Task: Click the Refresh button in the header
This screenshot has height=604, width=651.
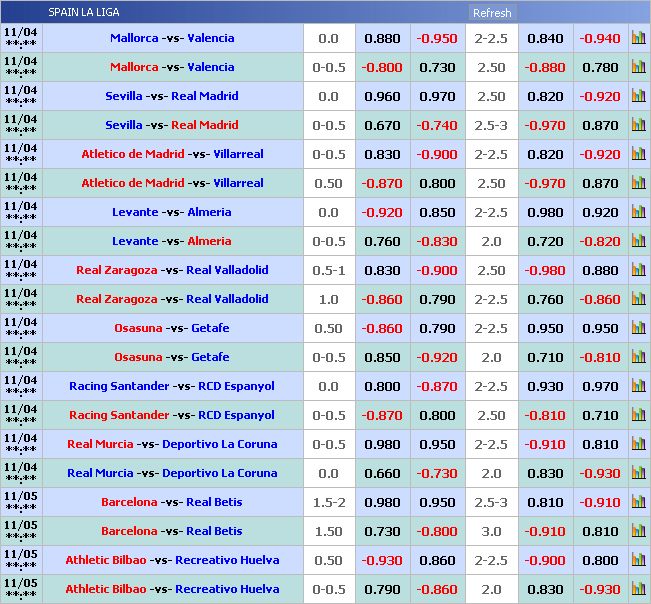Action: tap(492, 13)
